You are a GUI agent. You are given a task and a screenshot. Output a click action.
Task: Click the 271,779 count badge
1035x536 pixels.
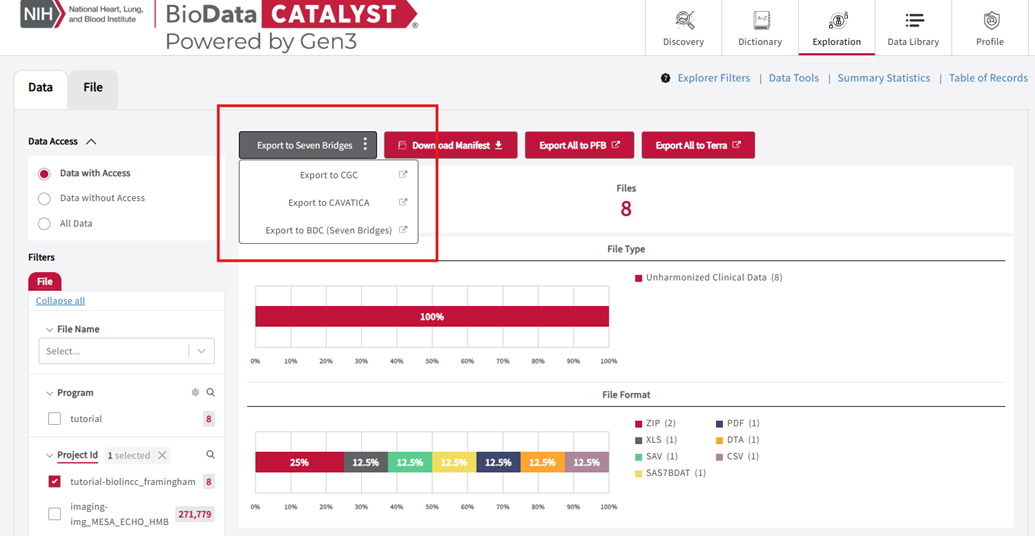tap(195, 514)
